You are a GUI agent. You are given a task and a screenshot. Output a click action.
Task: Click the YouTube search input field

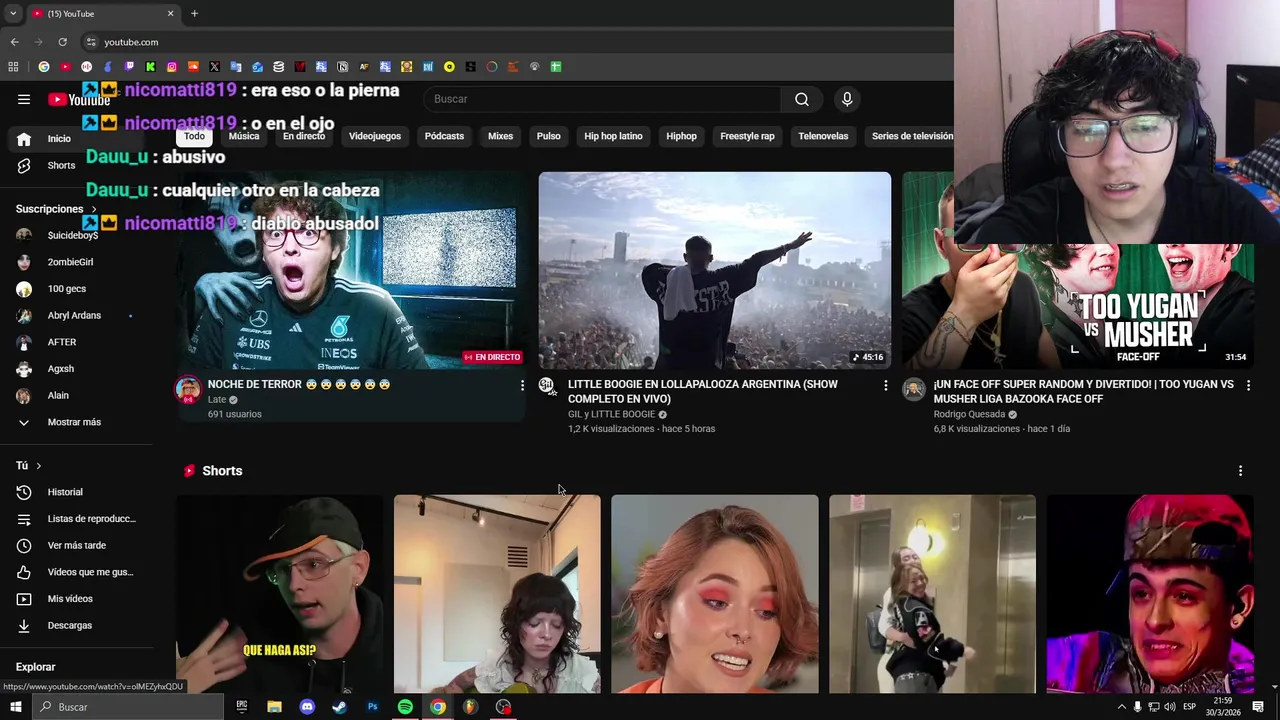602,99
